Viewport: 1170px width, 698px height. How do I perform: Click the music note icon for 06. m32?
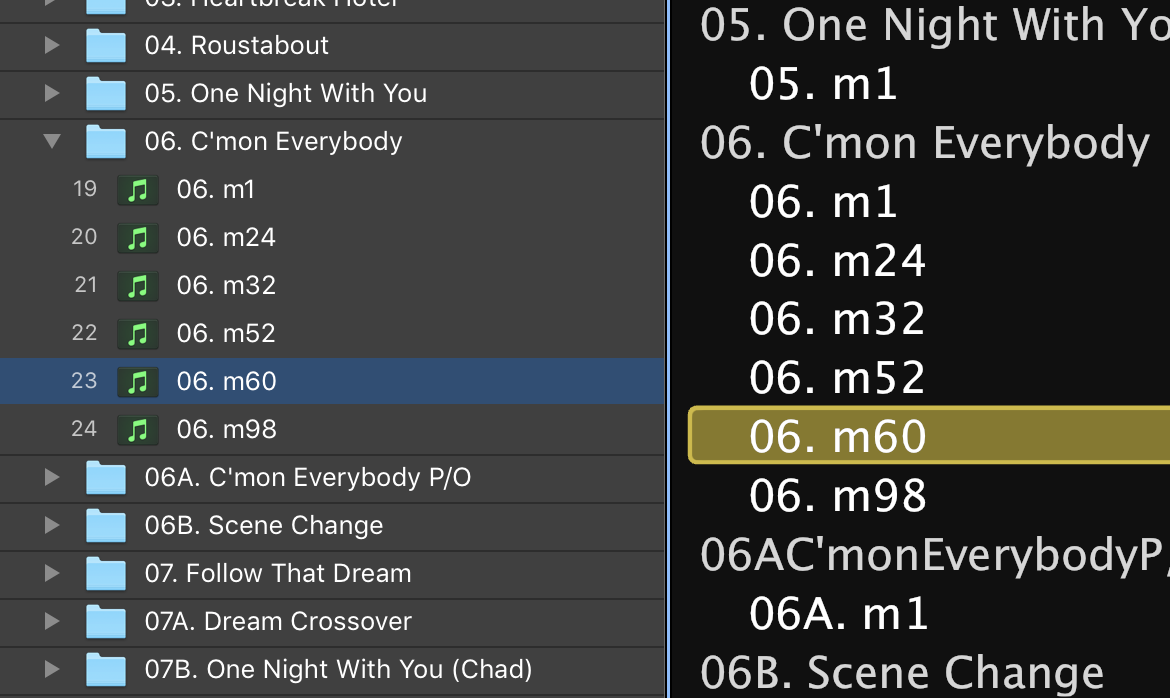tap(138, 285)
